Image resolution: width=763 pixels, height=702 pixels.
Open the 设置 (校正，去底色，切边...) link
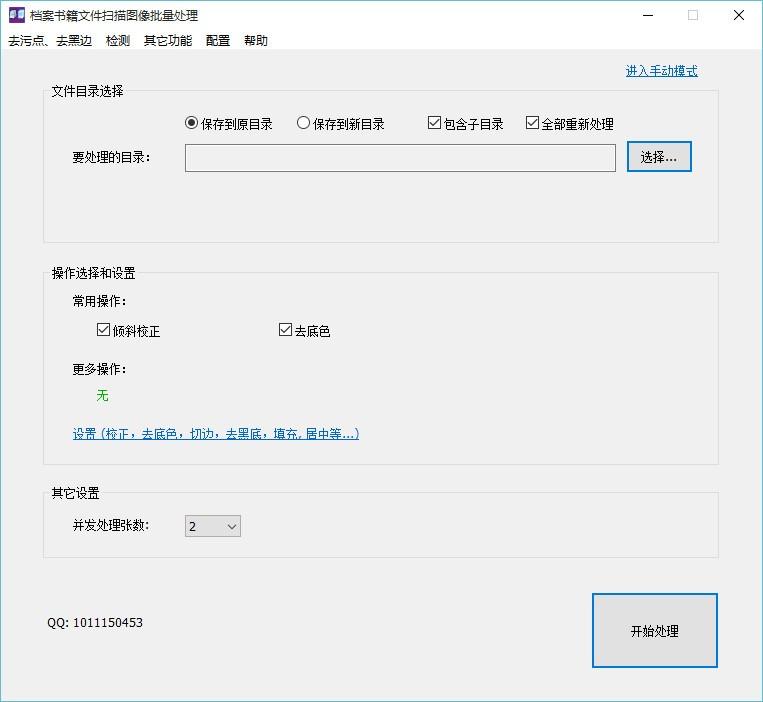tap(215, 434)
